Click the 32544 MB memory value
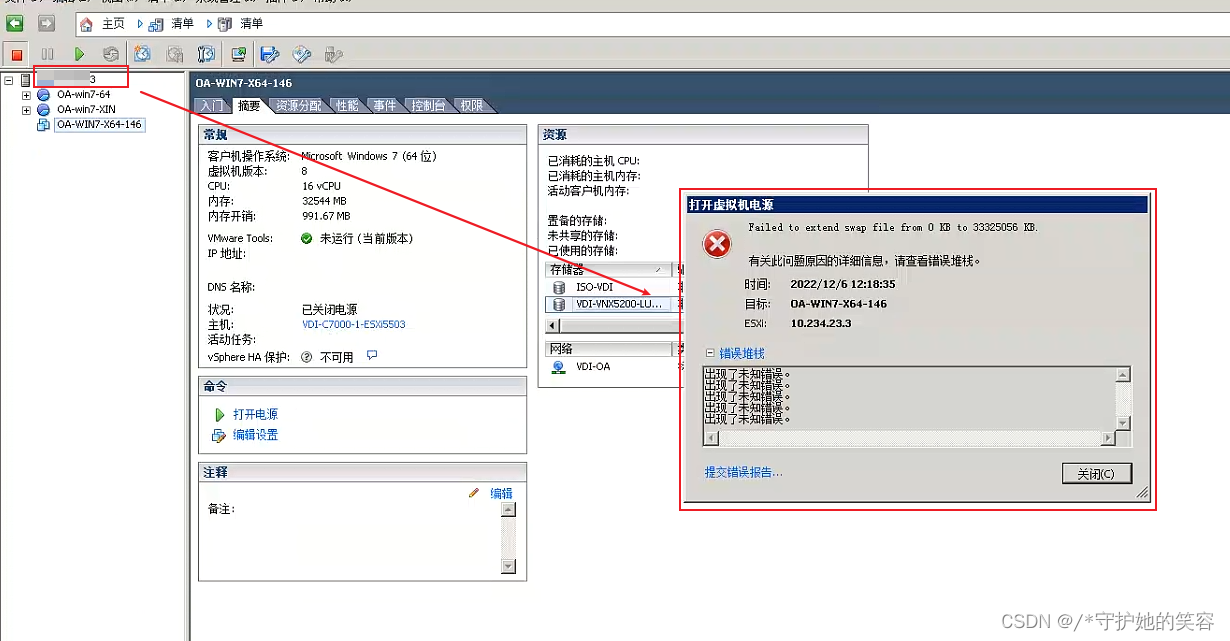This screenshot has height=641, width=1230. pos(325,201)
